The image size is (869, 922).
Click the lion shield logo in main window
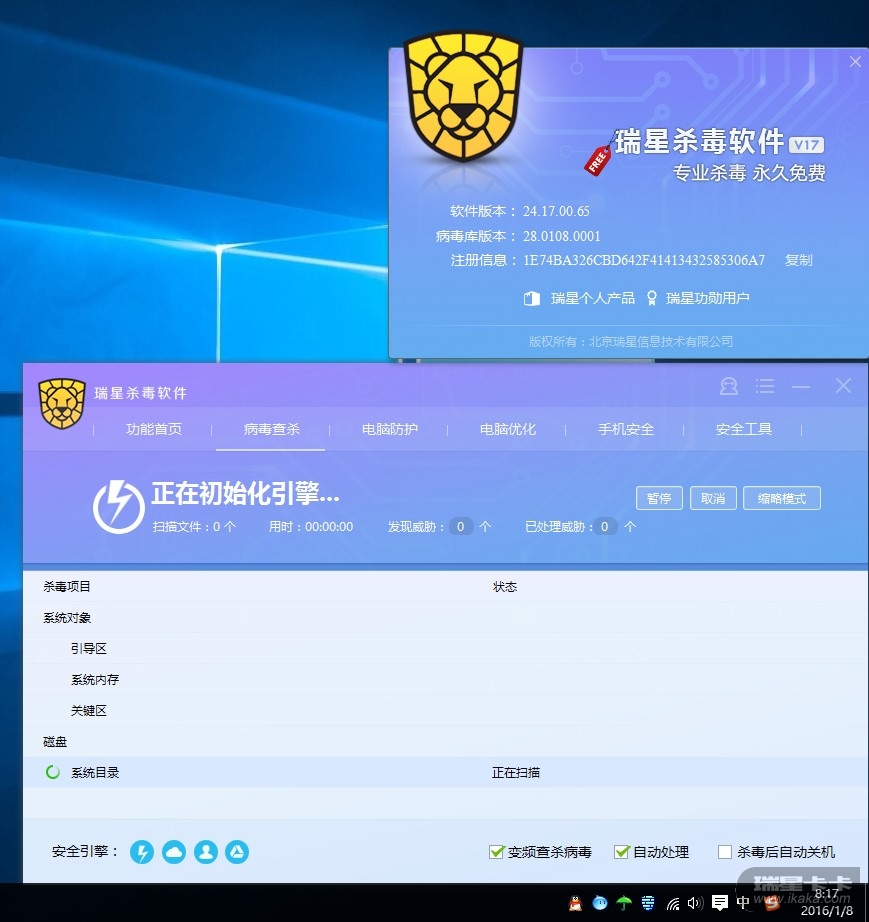point(62,403)
